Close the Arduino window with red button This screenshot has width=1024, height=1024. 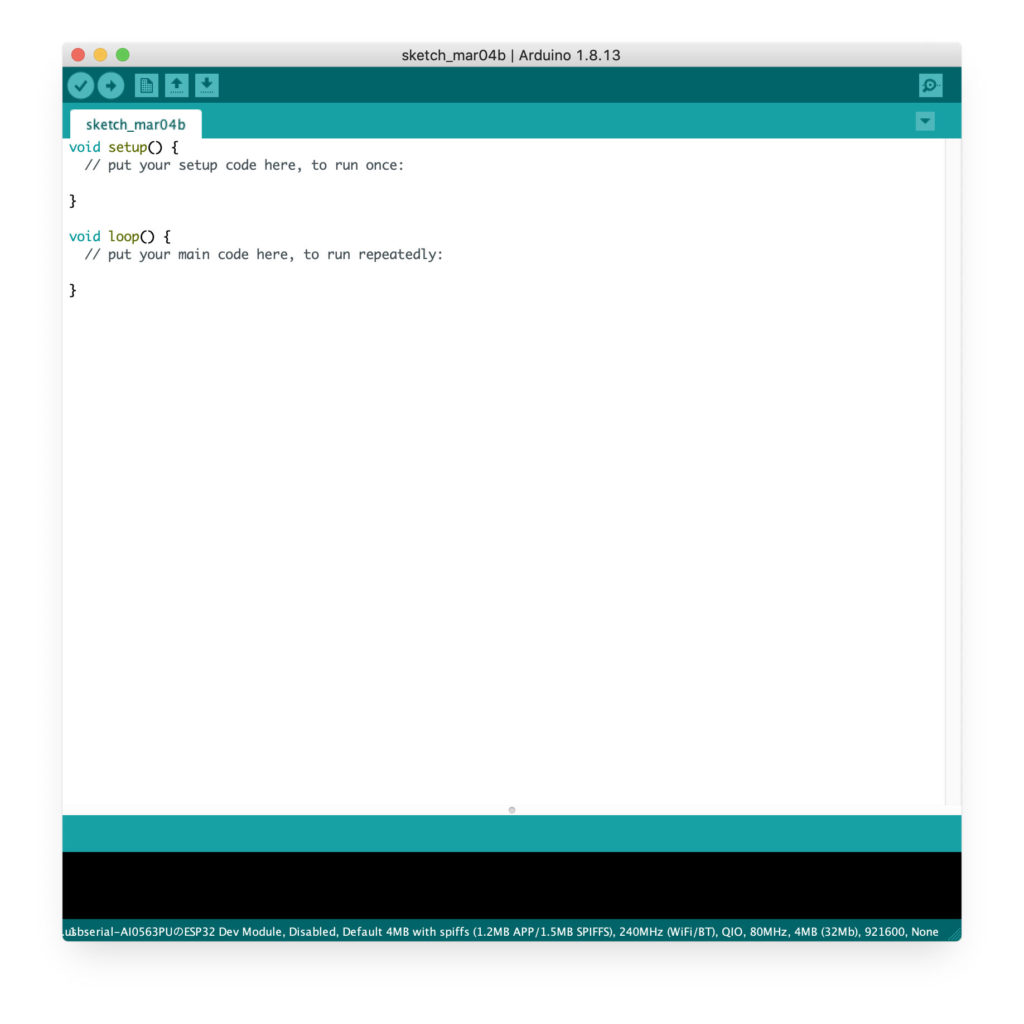(x=78, y=55)
